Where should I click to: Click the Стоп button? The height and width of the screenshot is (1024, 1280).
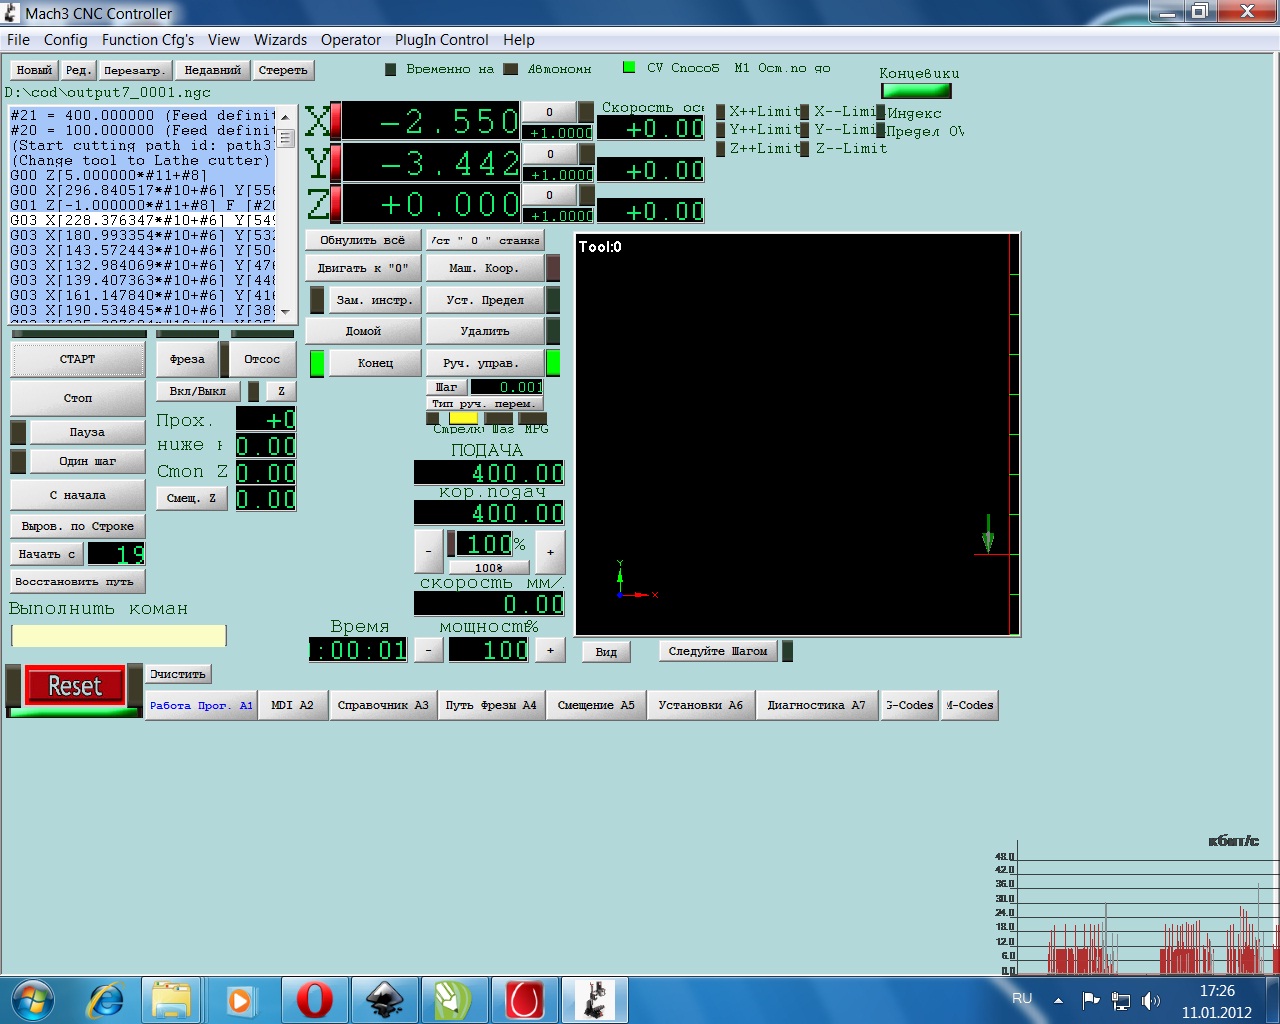78,398
